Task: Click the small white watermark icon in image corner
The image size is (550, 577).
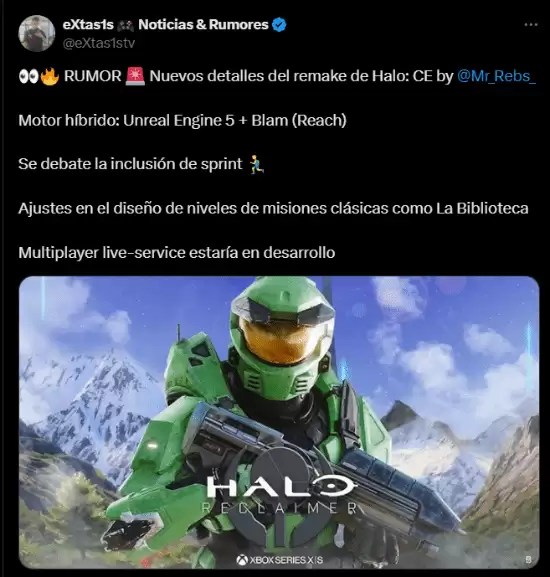Action: (x=528, y=559)
